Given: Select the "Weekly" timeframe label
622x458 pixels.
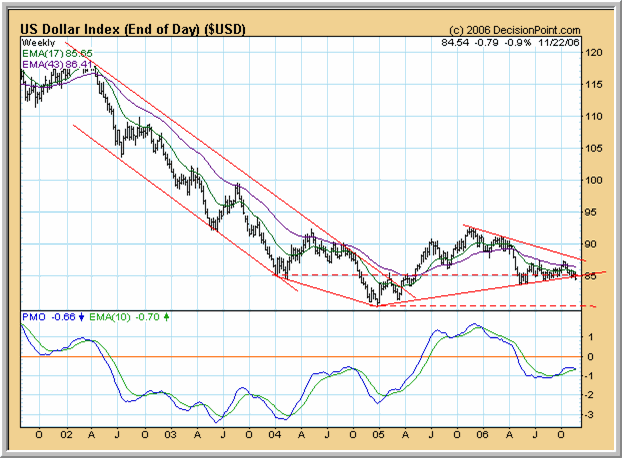Looking at the screenshot, I should coord(38,43).
